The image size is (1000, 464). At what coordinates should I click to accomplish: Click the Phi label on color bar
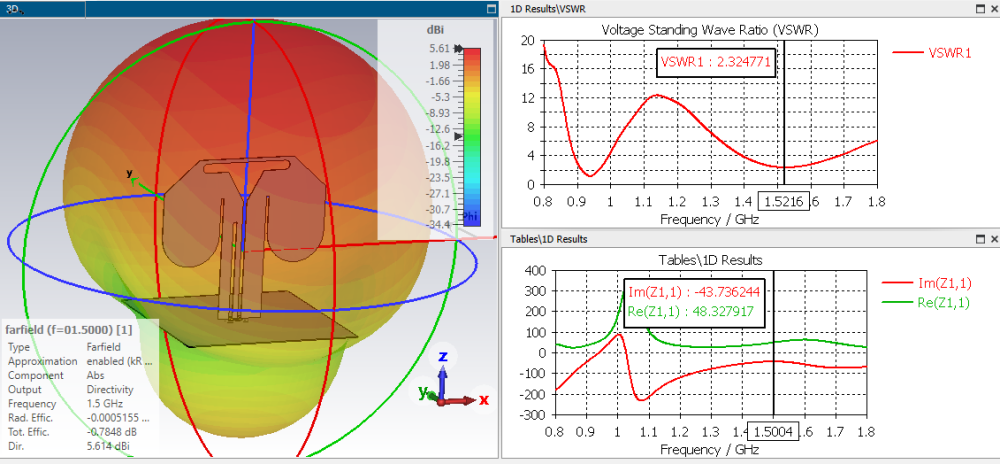click(x=471, y=217)
